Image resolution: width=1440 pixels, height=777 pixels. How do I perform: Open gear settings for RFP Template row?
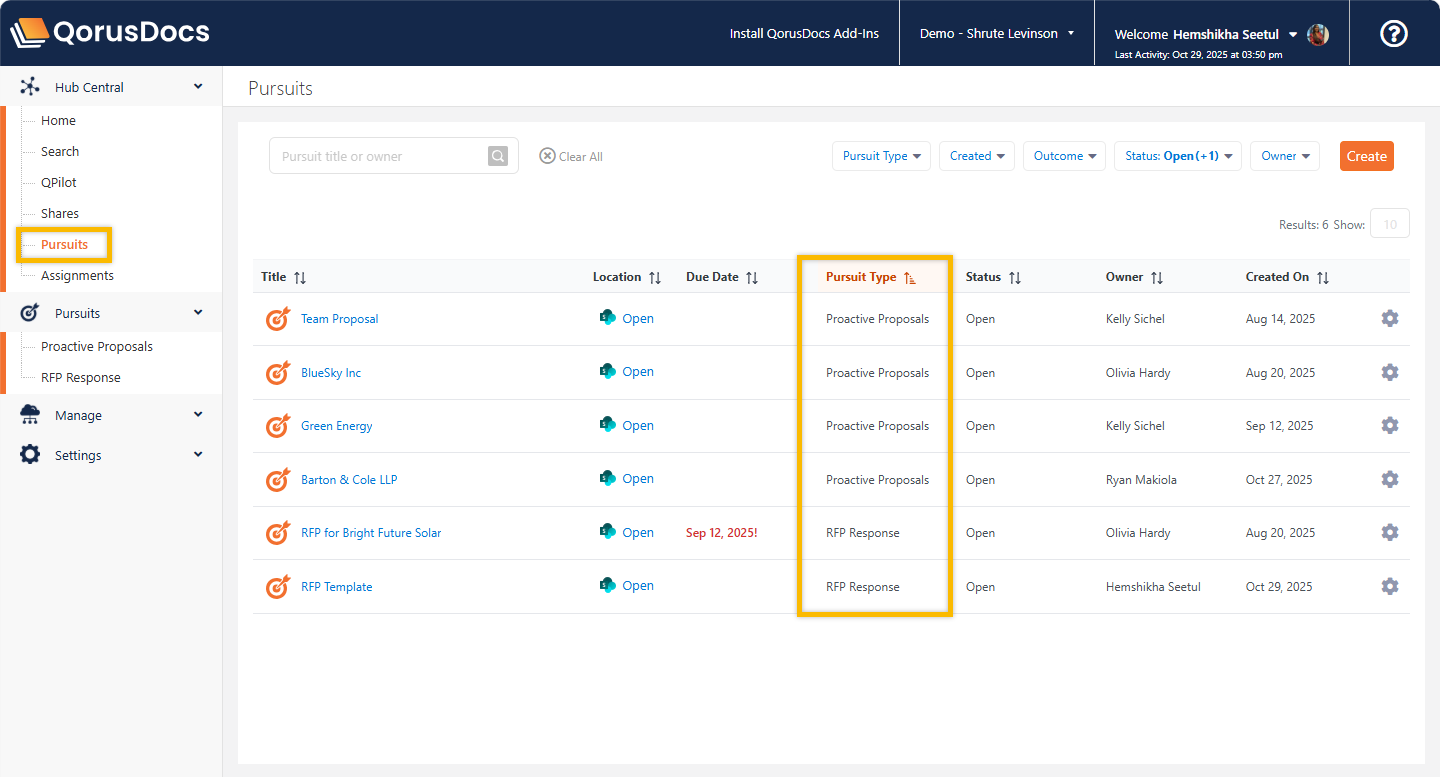(x=1389, y=587)
